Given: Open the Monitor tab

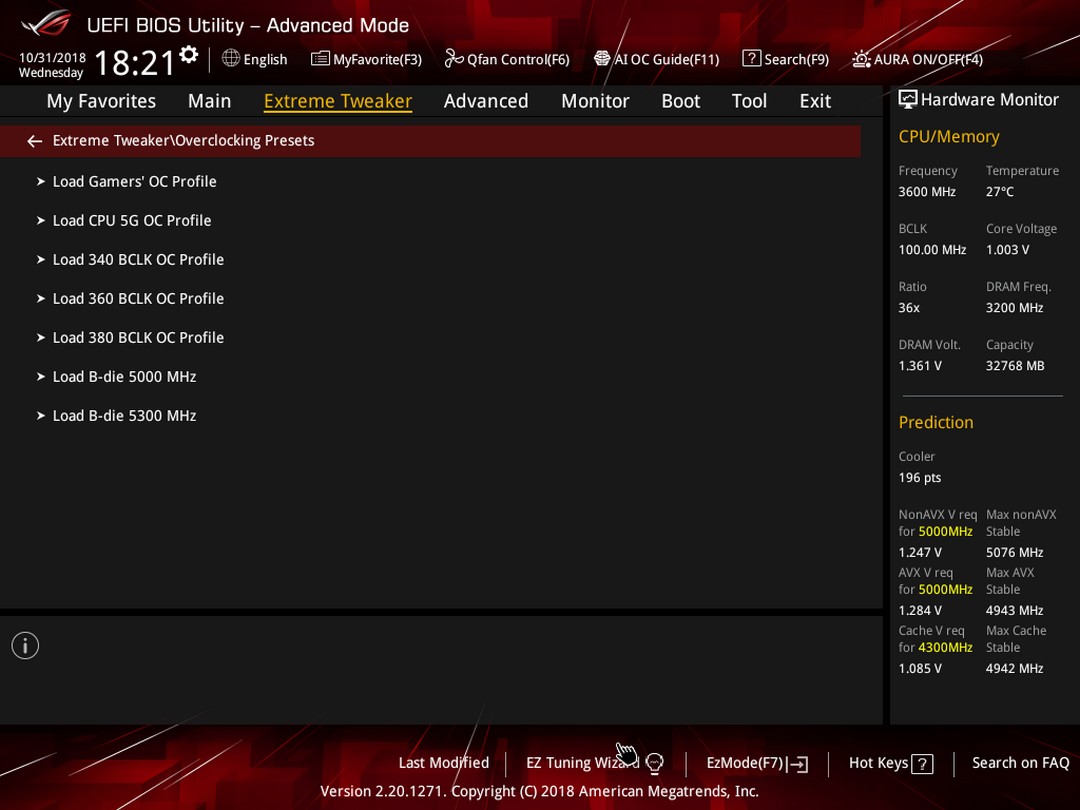Looking at the screenshot, I should pyautogui.click(x=595, y=101).
